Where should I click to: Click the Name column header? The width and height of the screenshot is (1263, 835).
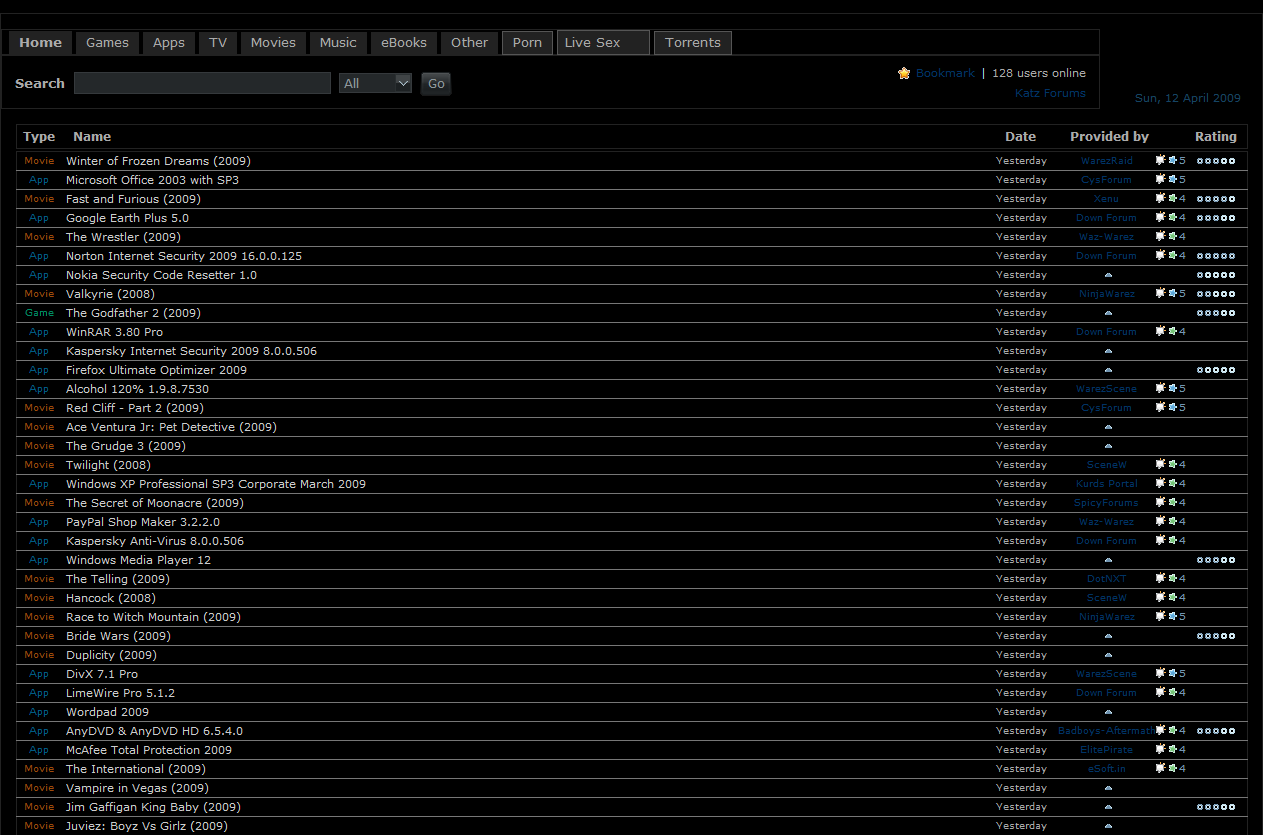[92, 137]
